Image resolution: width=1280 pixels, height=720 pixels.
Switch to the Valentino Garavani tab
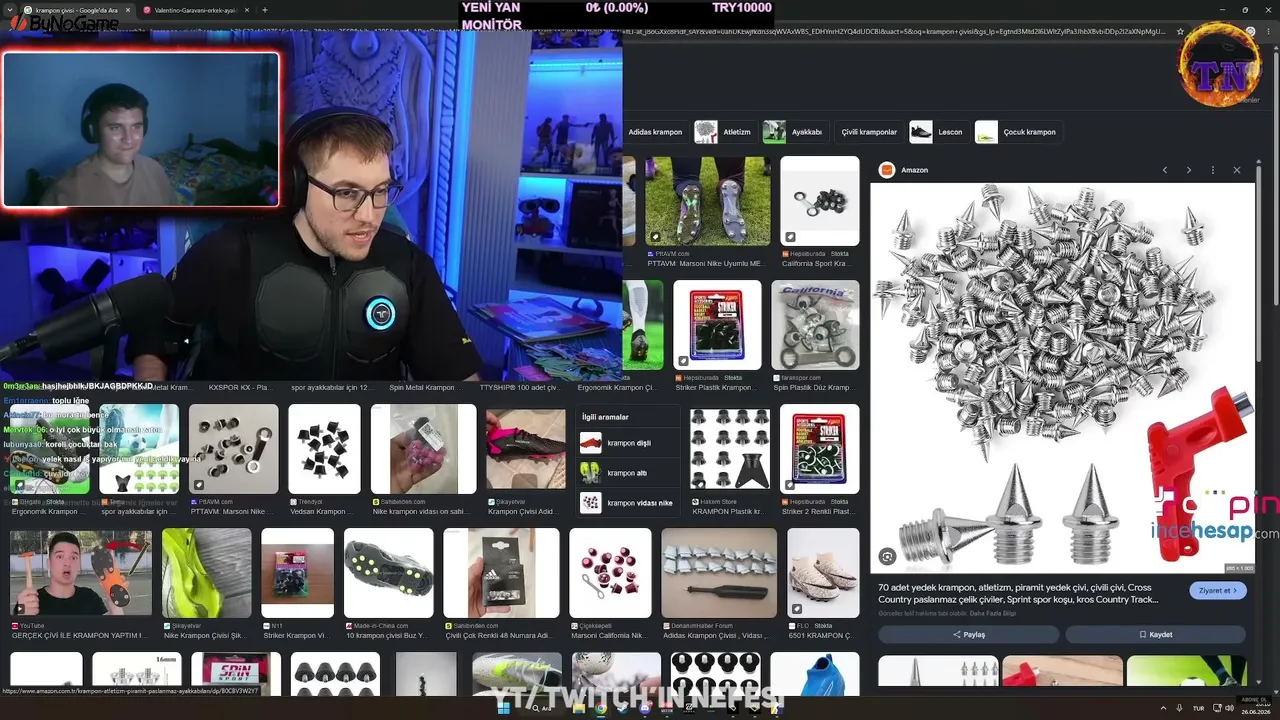[196, 10]
